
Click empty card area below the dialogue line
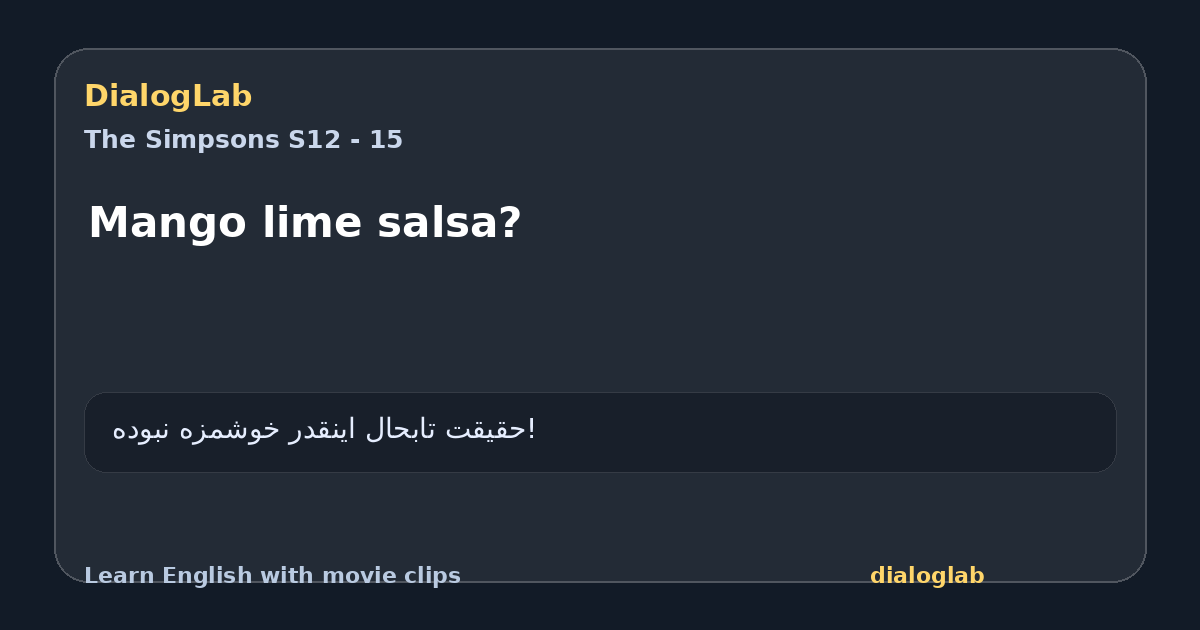[600, 320]
